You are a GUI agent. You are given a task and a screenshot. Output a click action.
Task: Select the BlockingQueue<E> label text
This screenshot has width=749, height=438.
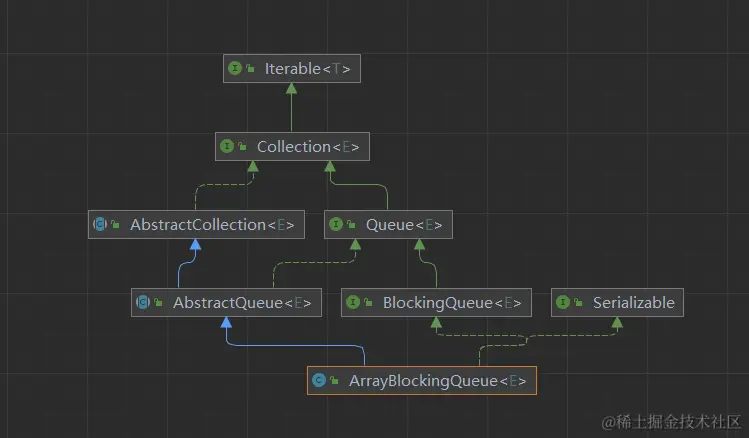point(452,302)
